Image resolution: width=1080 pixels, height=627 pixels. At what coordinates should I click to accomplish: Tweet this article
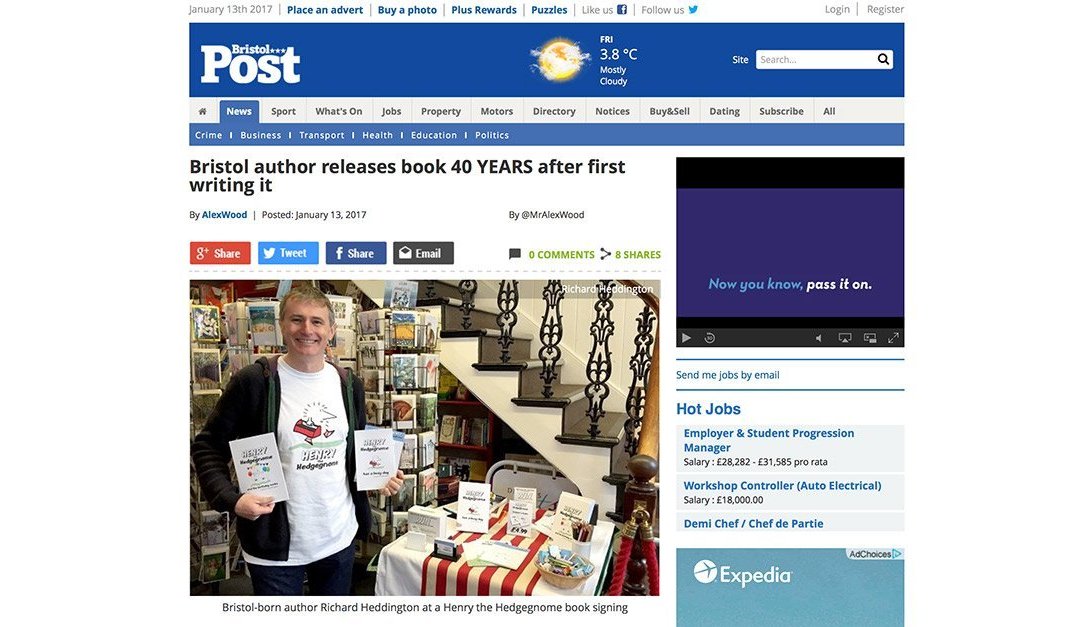coord(288,253)
